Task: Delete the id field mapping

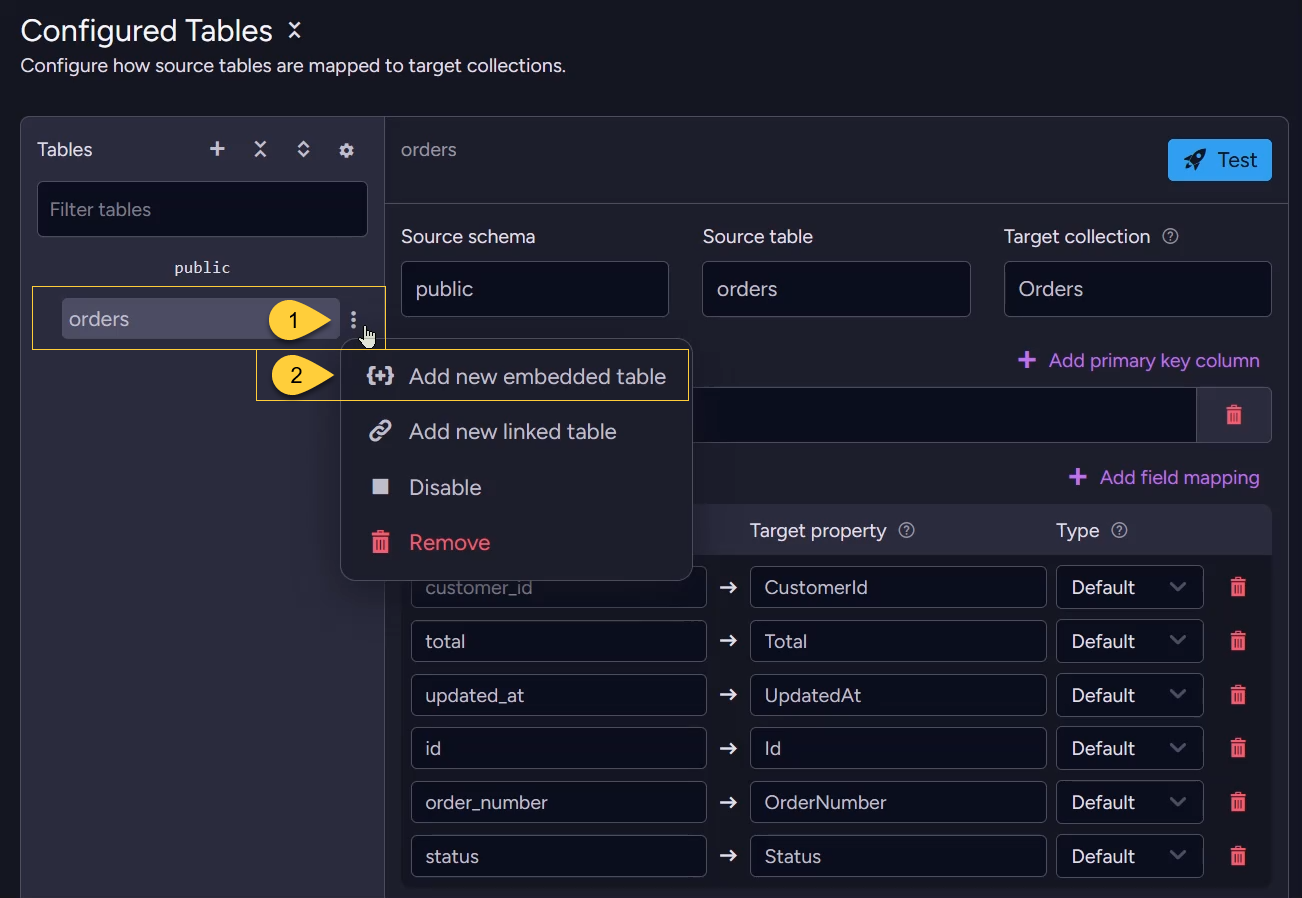Action: (1238, 748)
